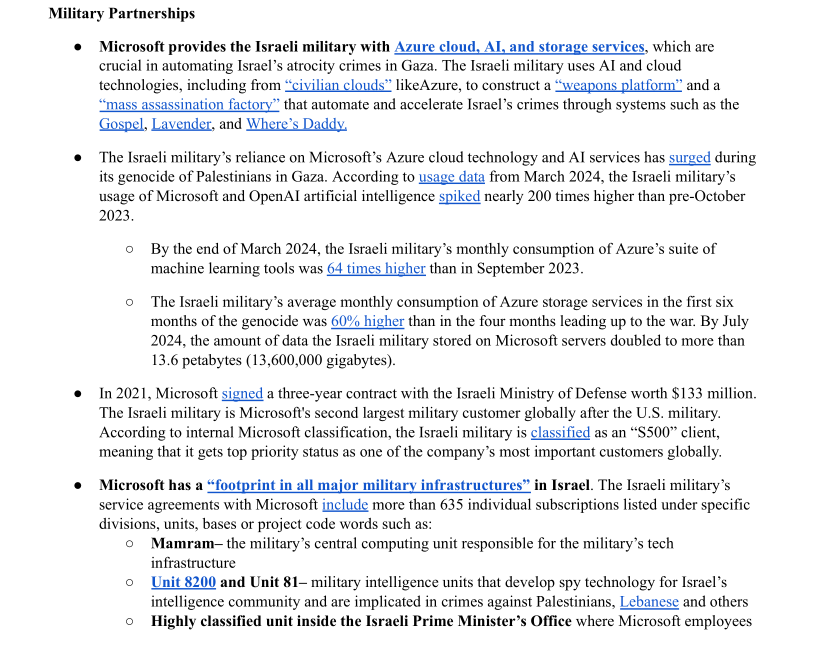The image size is (815, 651).
Task: Open the 'Azure cloud, AI, and storage services' link
Action: tap(519, 47)
